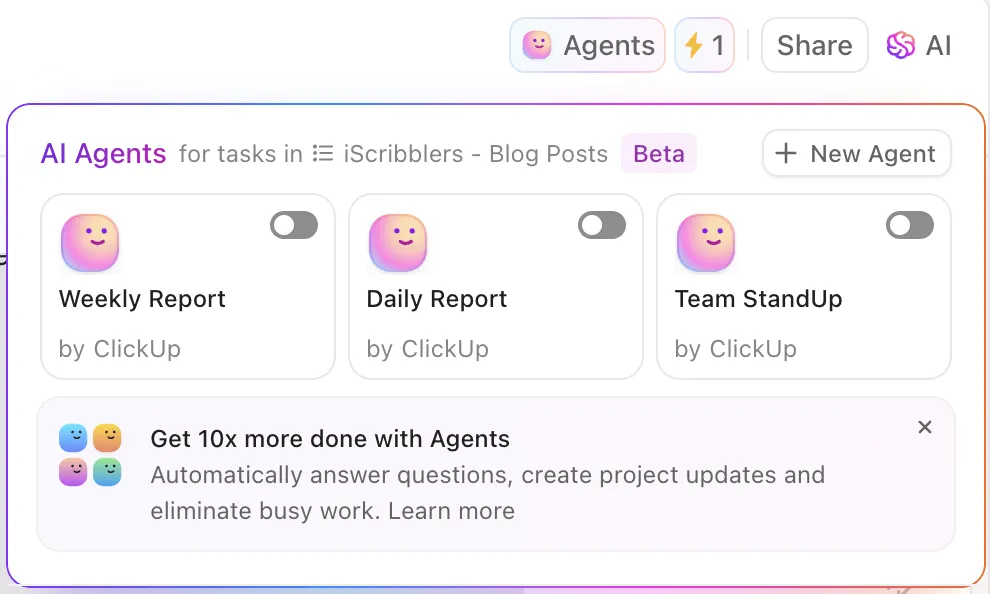Click the Beta badge label
990x594 pixels.
(659, 153)
